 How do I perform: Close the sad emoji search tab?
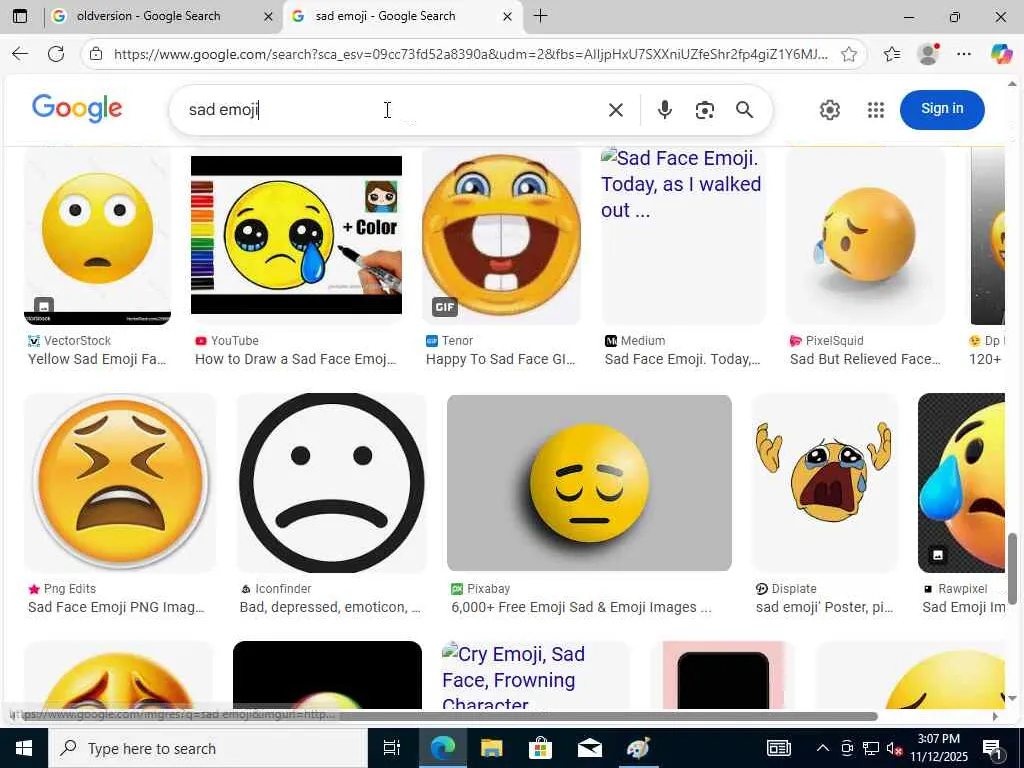(x=507, y=17)
